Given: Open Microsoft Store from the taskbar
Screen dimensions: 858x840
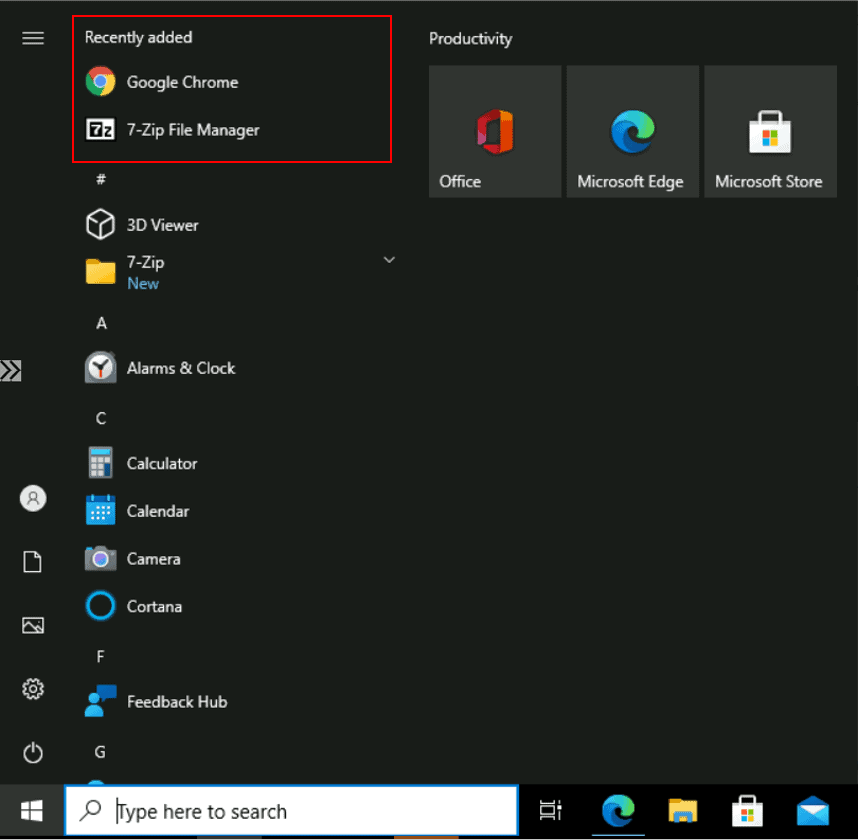Looking at the screenshot, I should pyautogui.click(x=747, y=810).
